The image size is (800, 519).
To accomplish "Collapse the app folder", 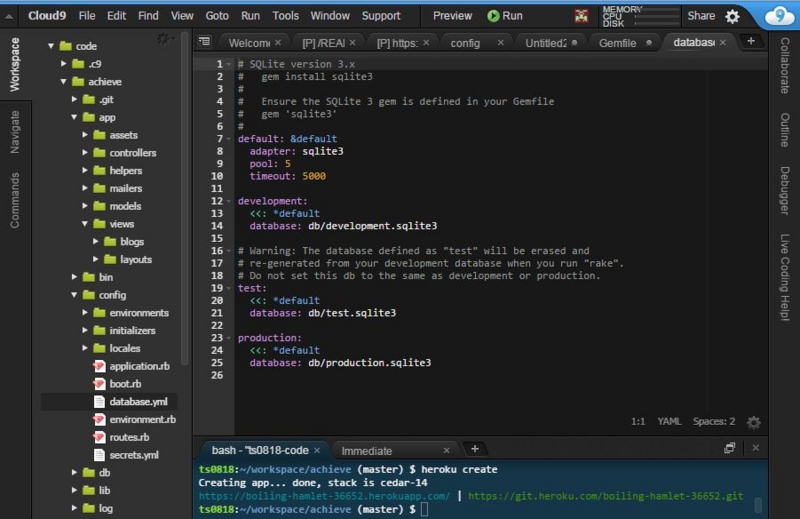I will coord(74,117).
